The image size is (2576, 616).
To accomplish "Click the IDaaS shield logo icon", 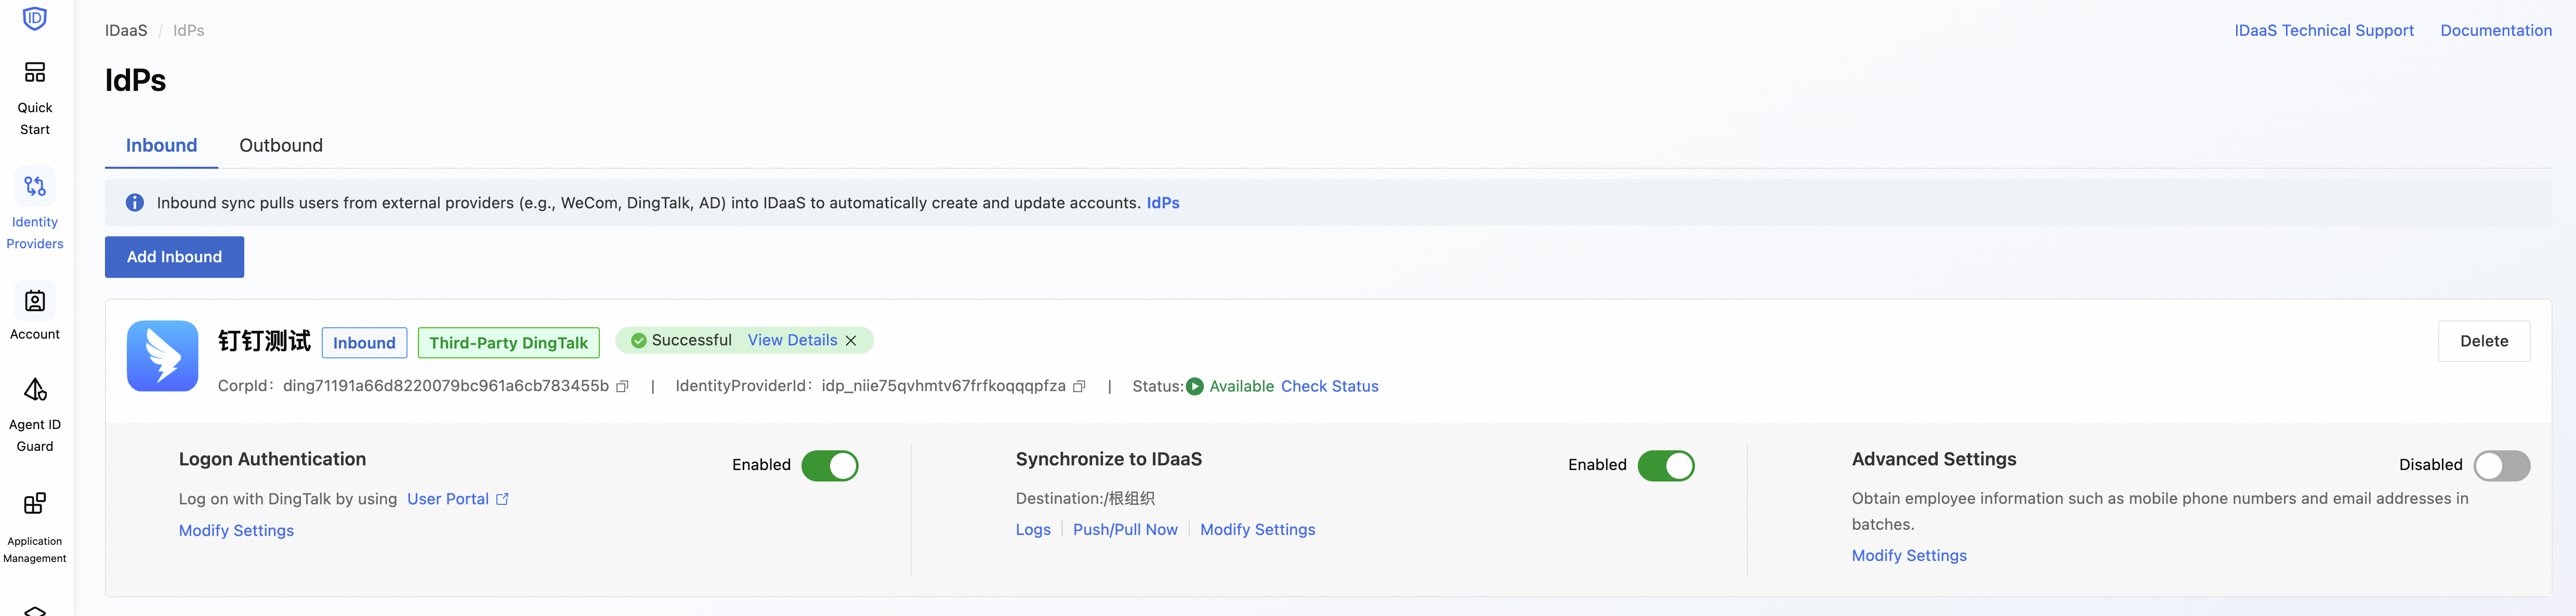I will pyautogui.click(x=35, y=18).
